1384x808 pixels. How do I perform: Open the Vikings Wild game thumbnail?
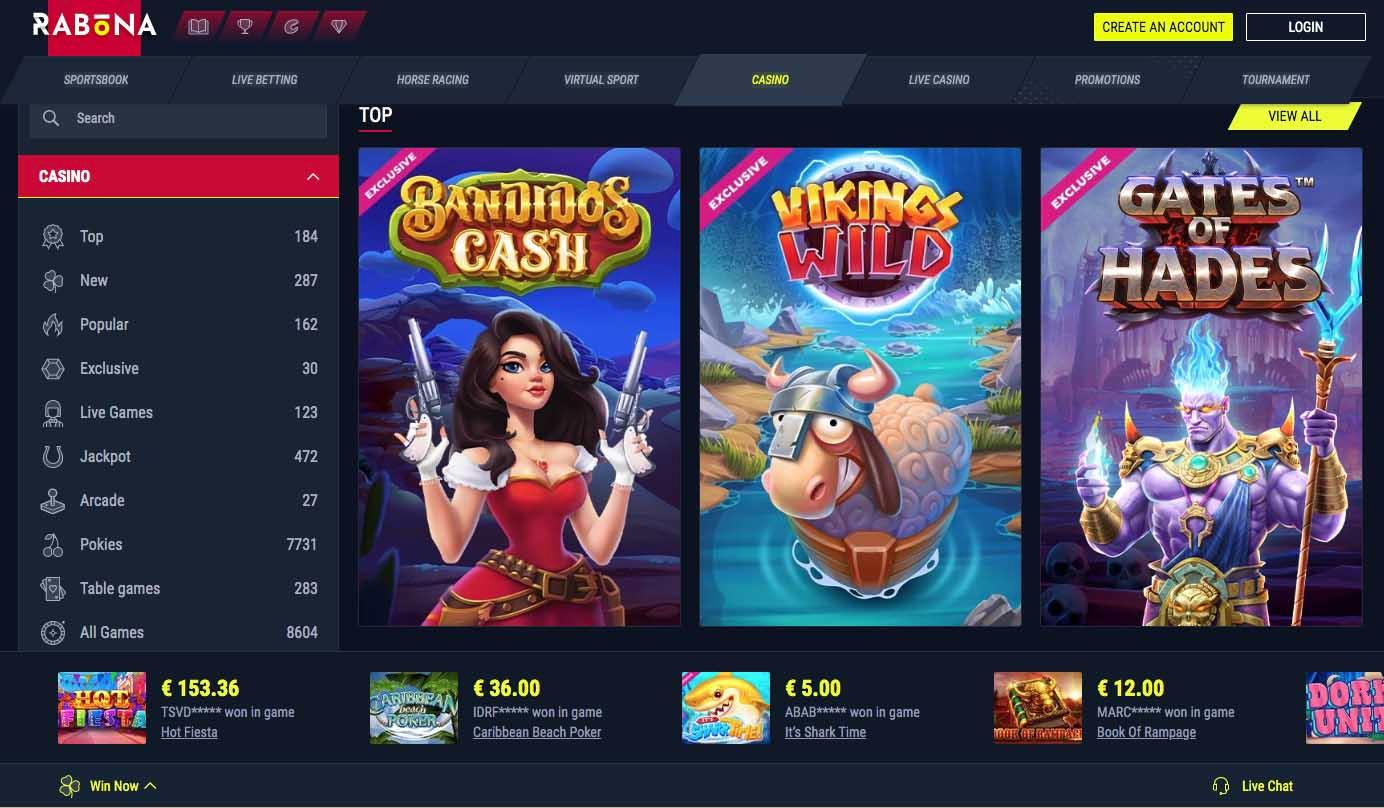coord(860,387)
